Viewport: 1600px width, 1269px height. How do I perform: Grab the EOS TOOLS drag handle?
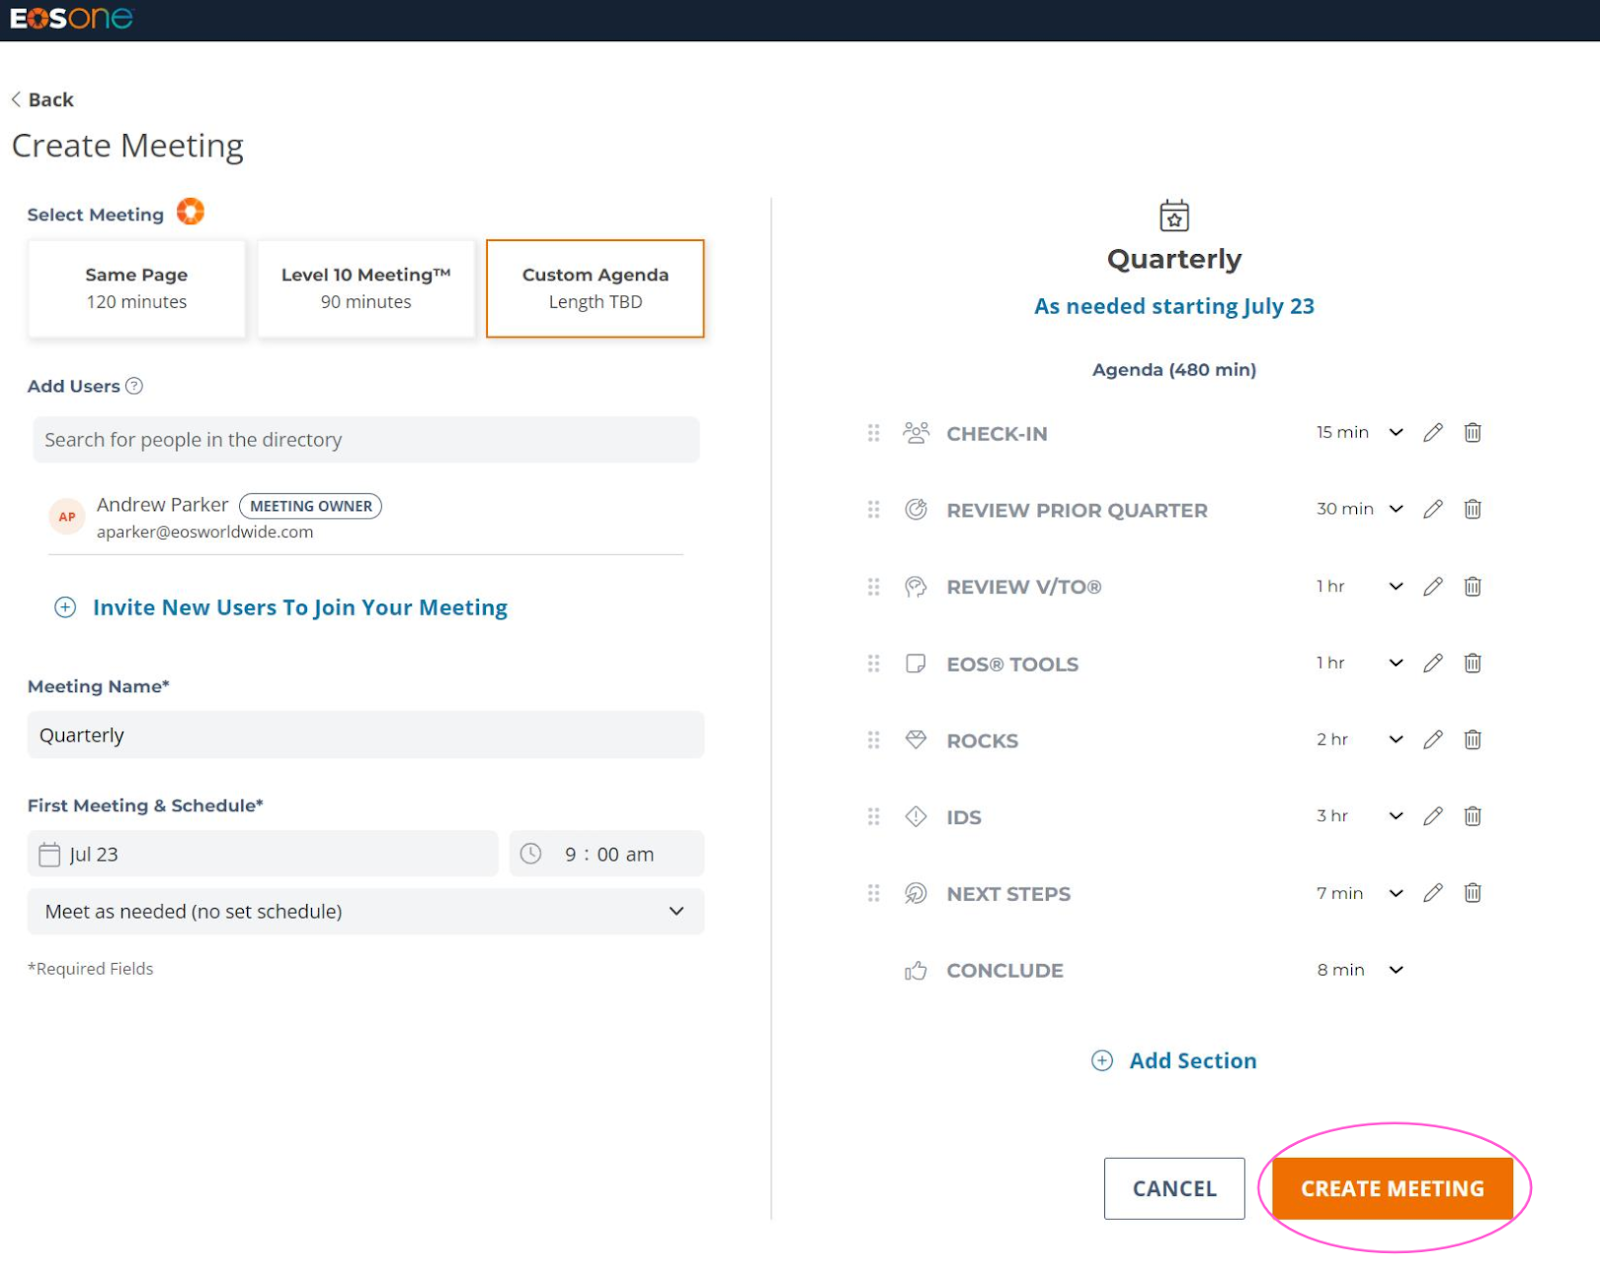[874, 664]
